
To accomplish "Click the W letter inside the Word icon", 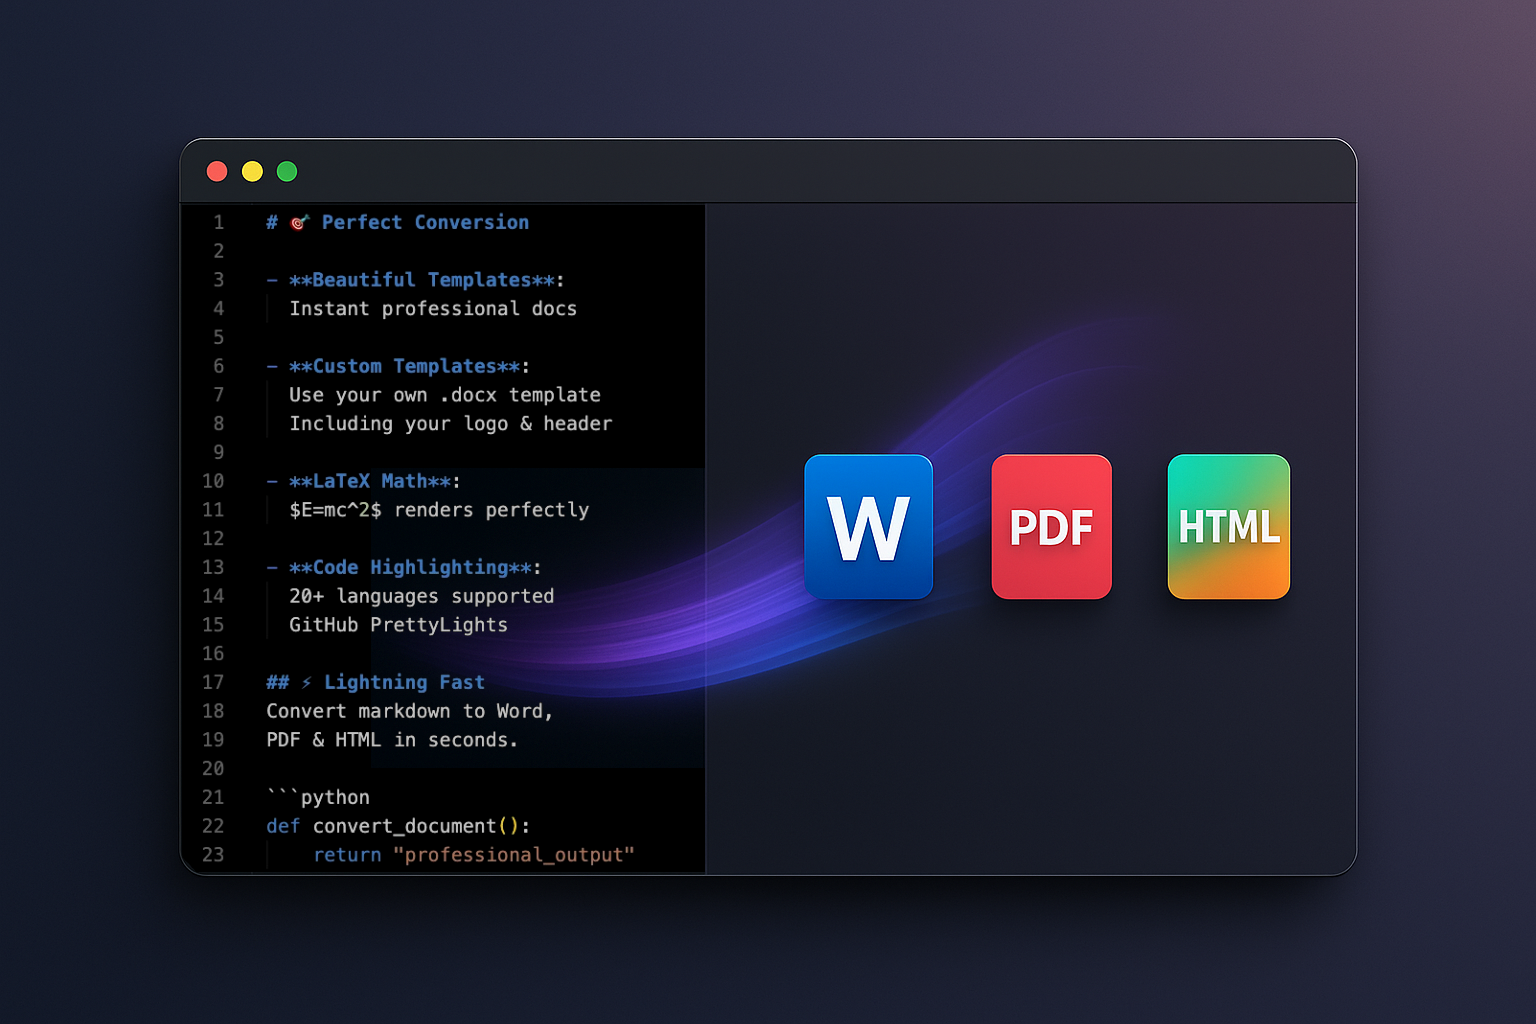I will (x=868, y=530).
